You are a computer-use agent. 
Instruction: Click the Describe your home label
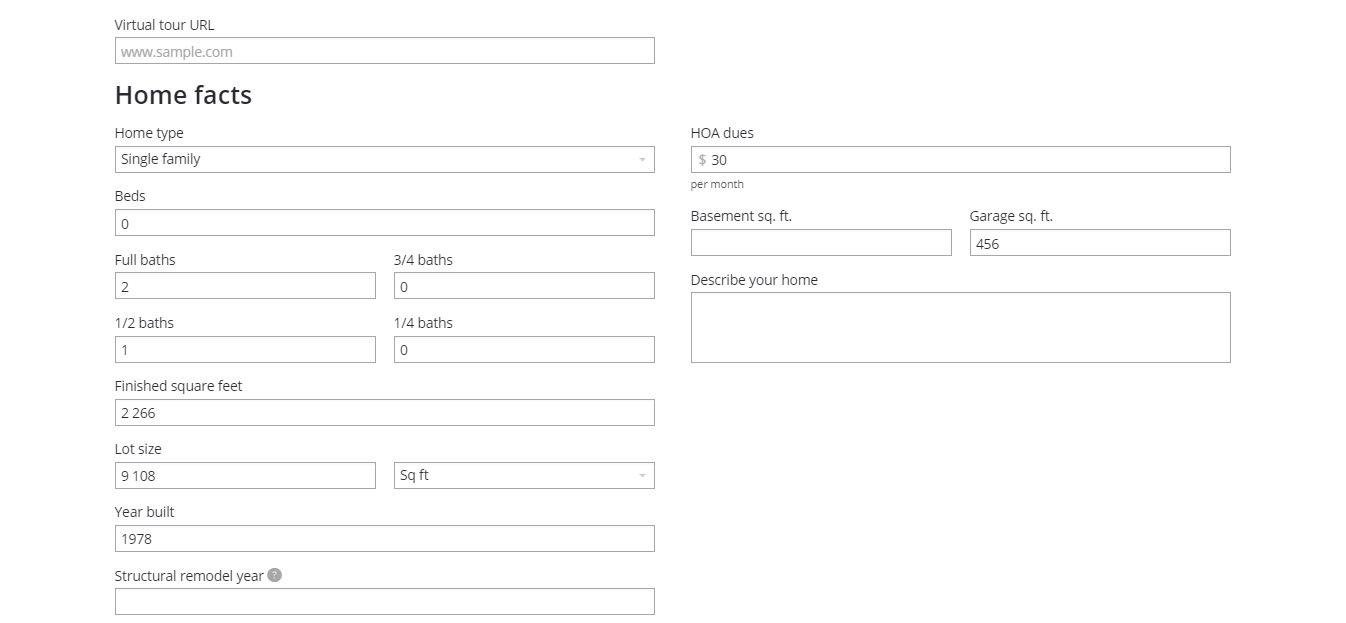click(754, 280)
